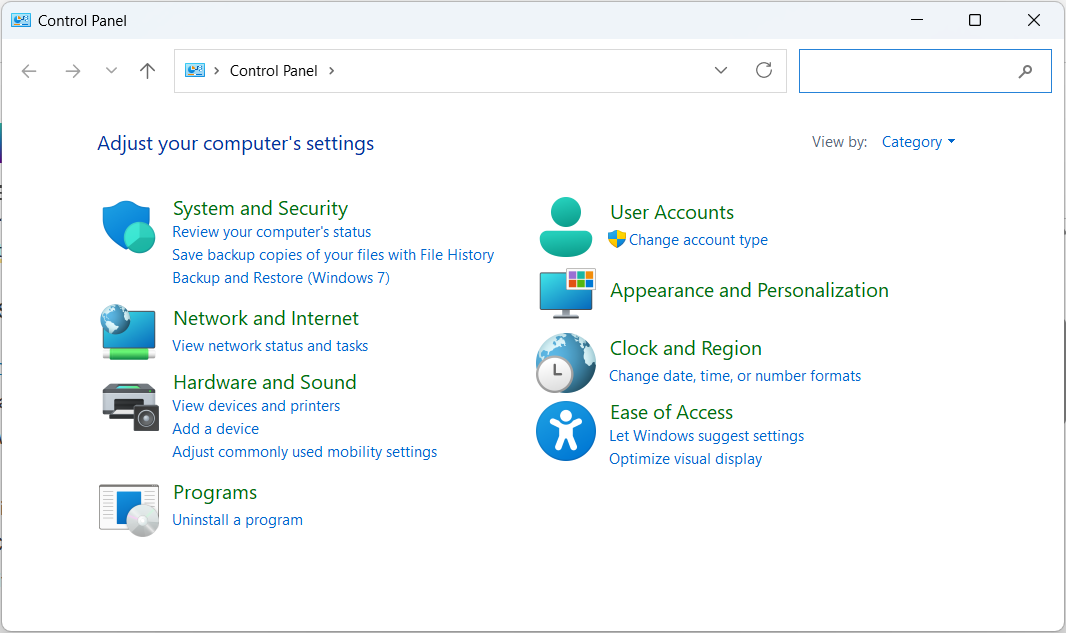Close the Control Panel window

(x=1033, y=20)
